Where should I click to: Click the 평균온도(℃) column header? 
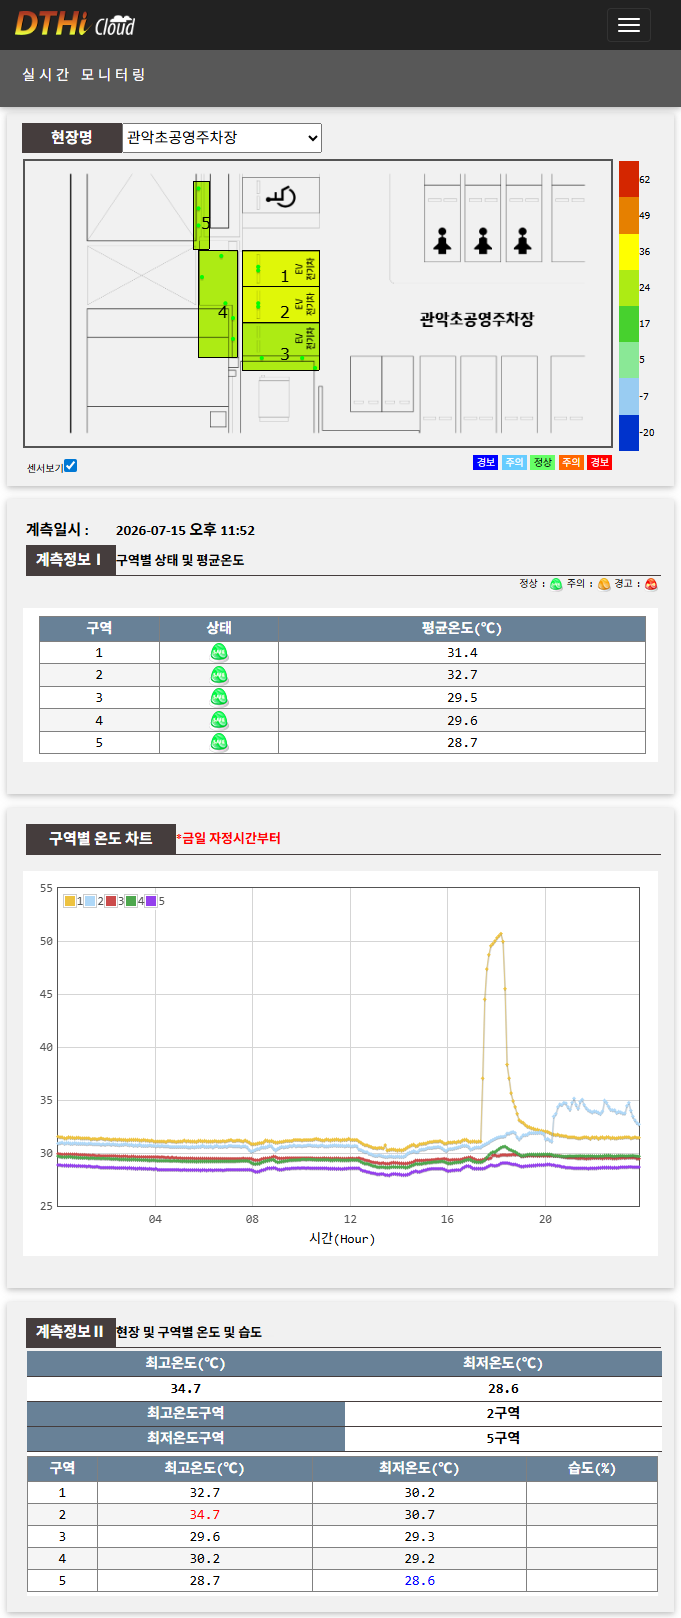[x=462, y=628]
